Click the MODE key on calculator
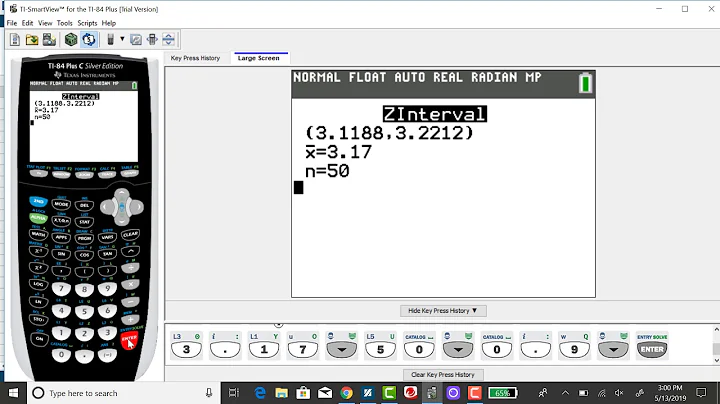720x404 pixels. pos(61,204)
